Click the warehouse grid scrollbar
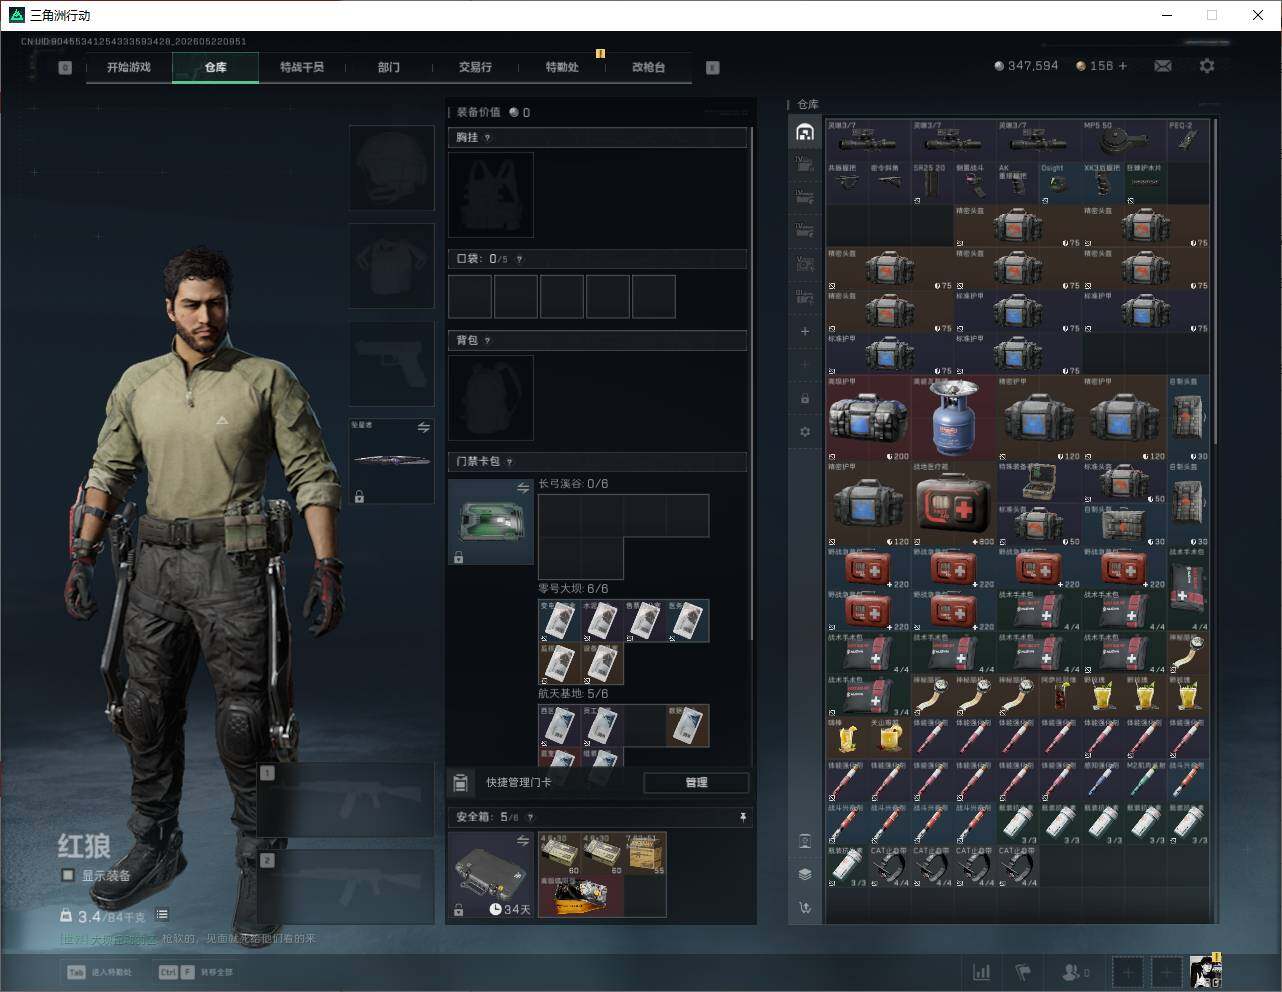 pos(1215,283)
